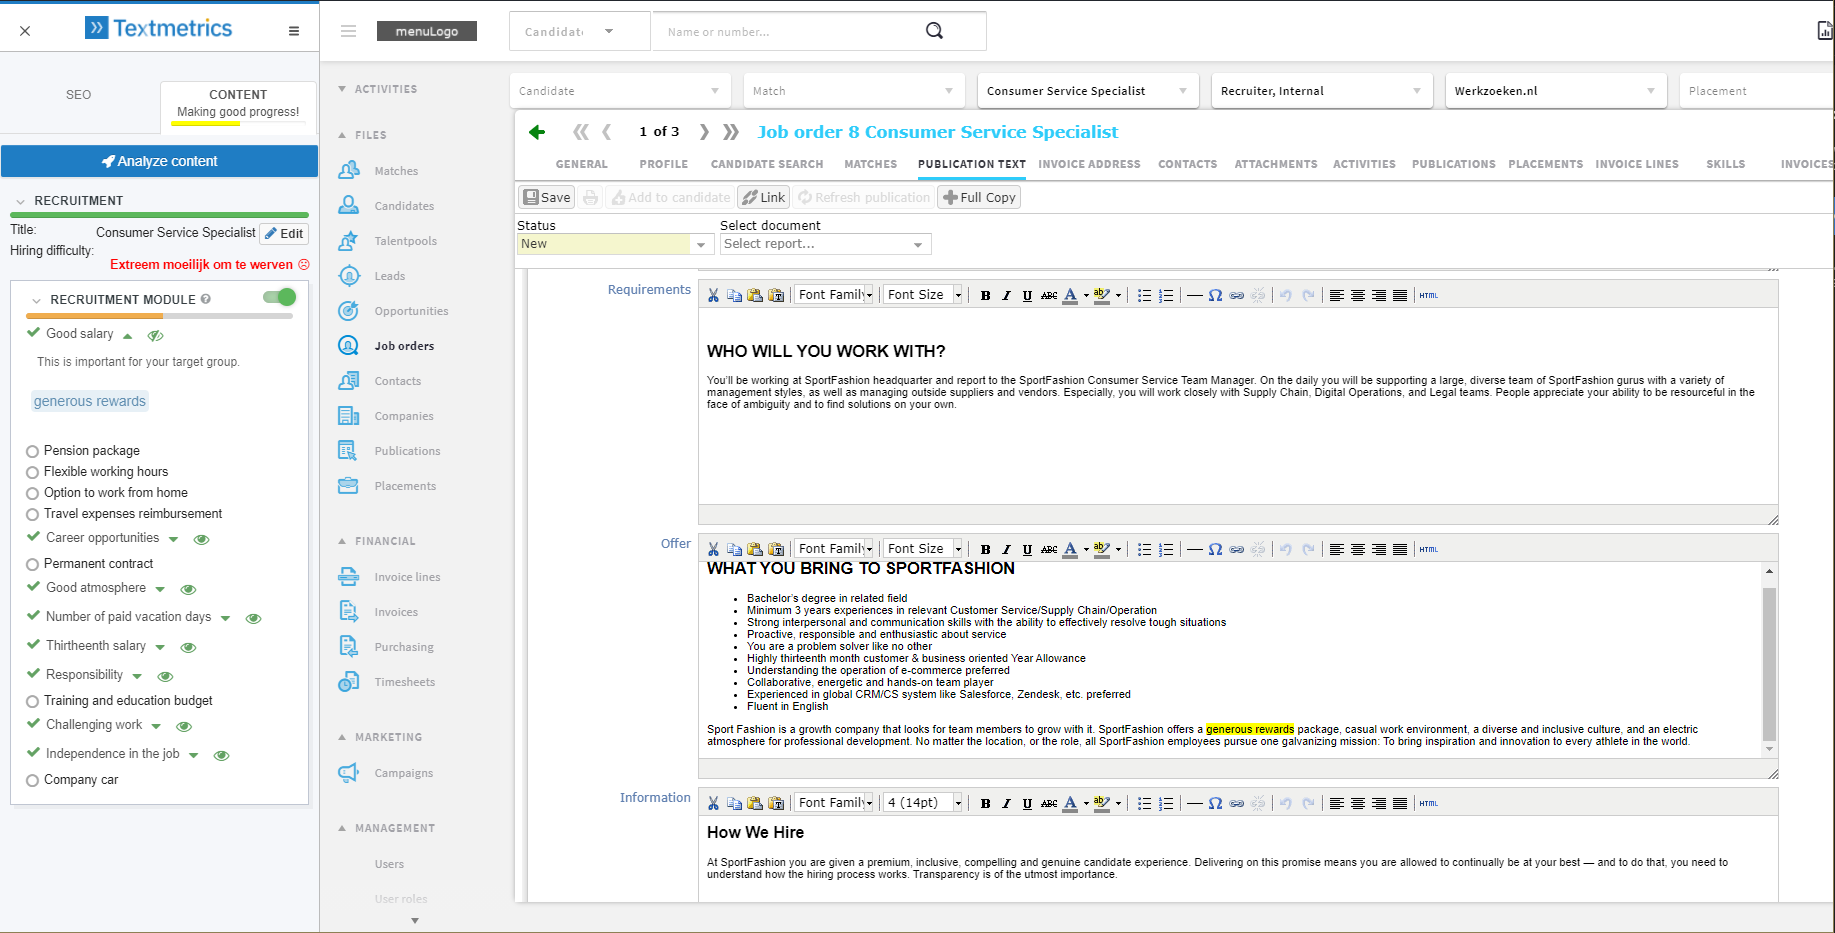
Task: Click the search magnifier icon
Action: 934,31
